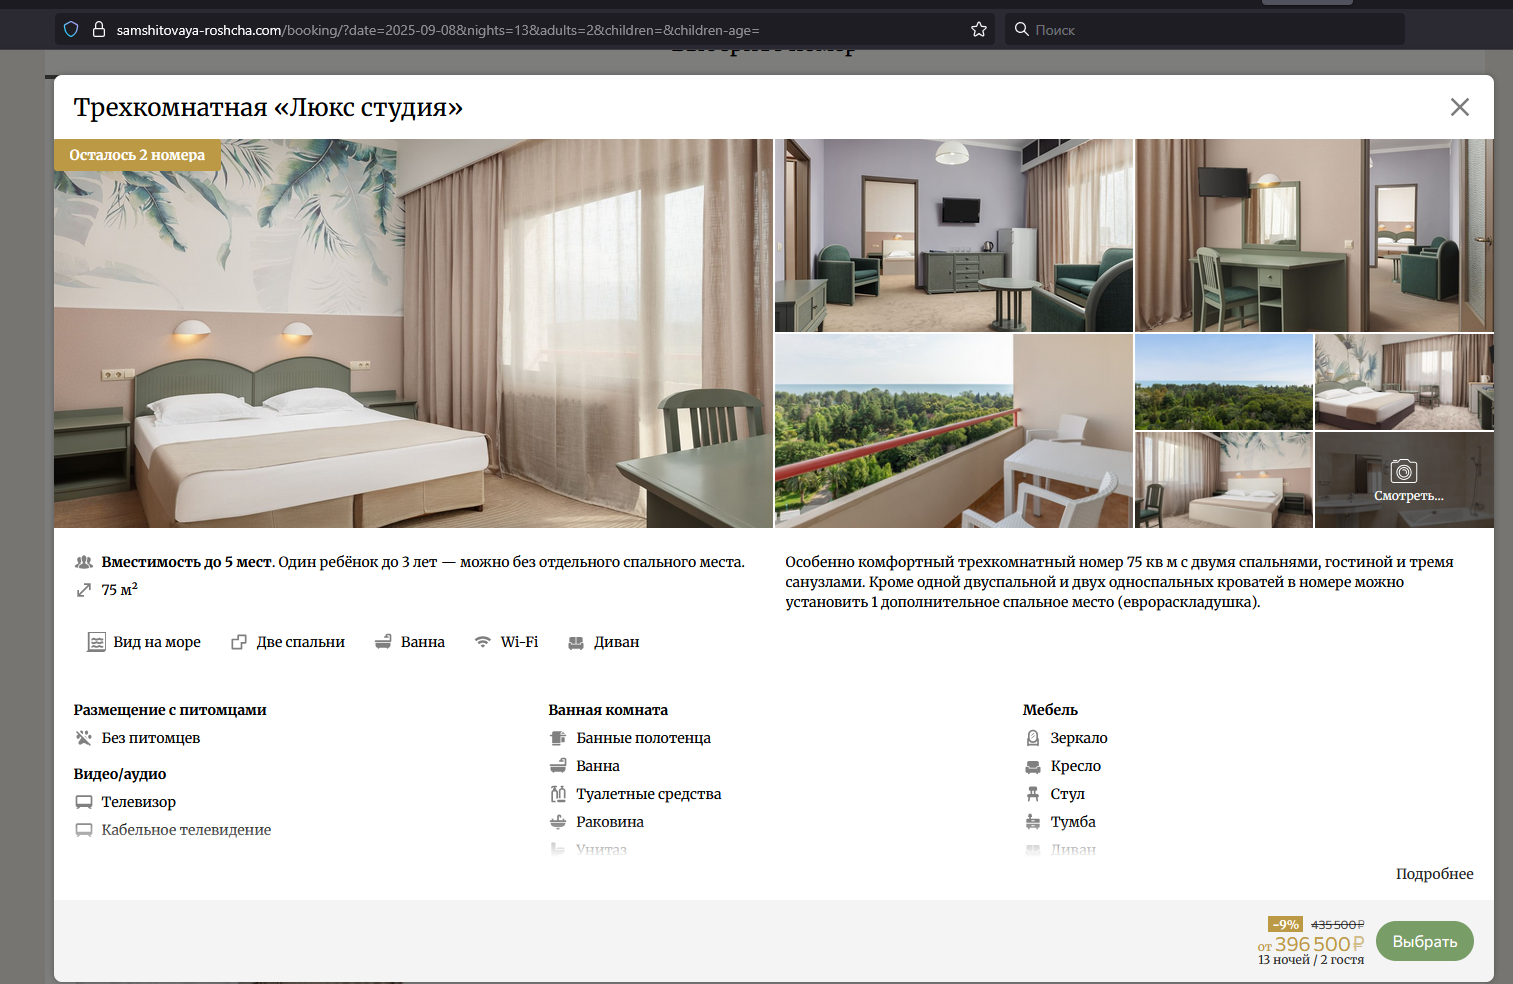Open the balcony sea view photo

(x=954, y=431)
